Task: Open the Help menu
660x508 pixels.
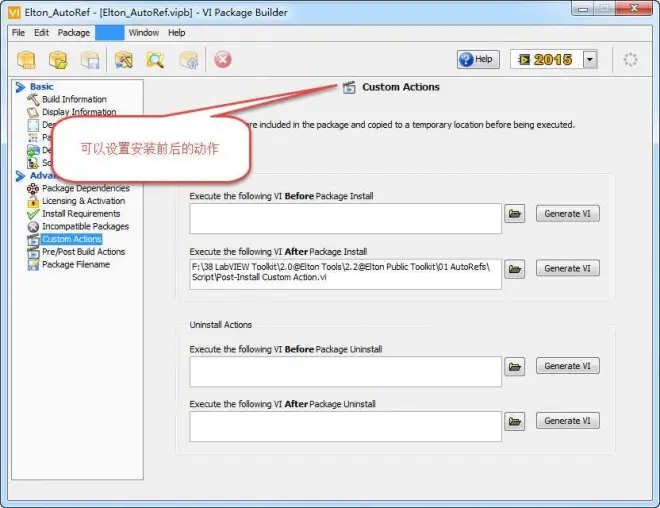Action: pos(176,32)
